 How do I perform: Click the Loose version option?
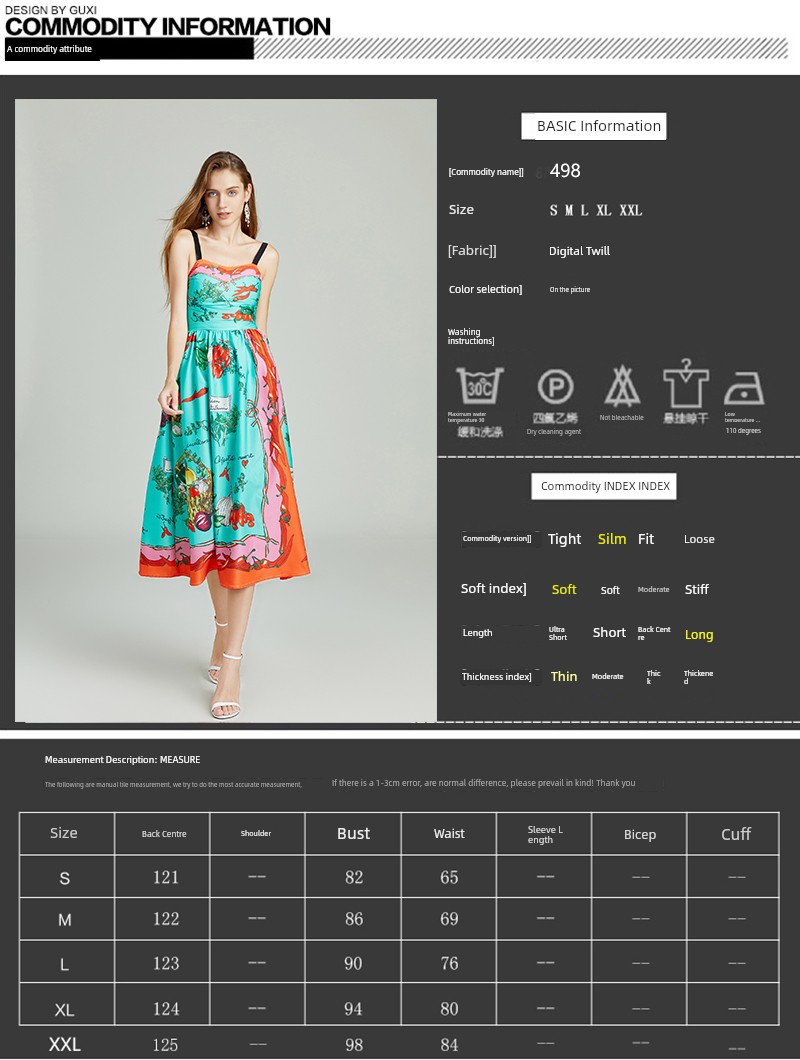(x=699, y=539)
